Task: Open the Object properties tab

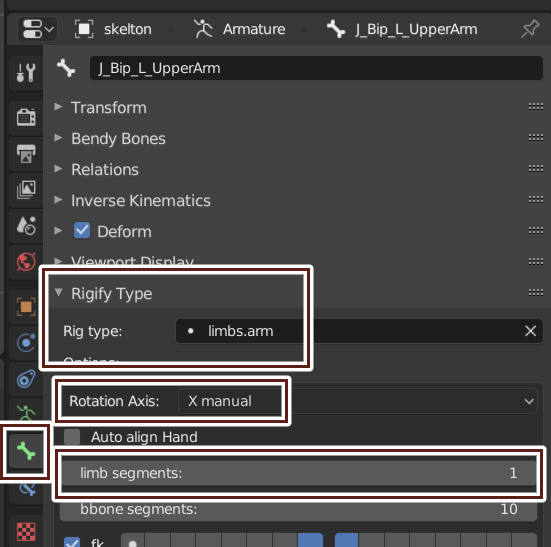Action: (26, 307)
